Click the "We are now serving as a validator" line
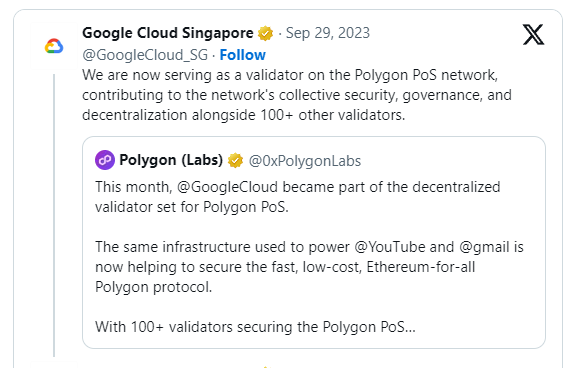 290,75
